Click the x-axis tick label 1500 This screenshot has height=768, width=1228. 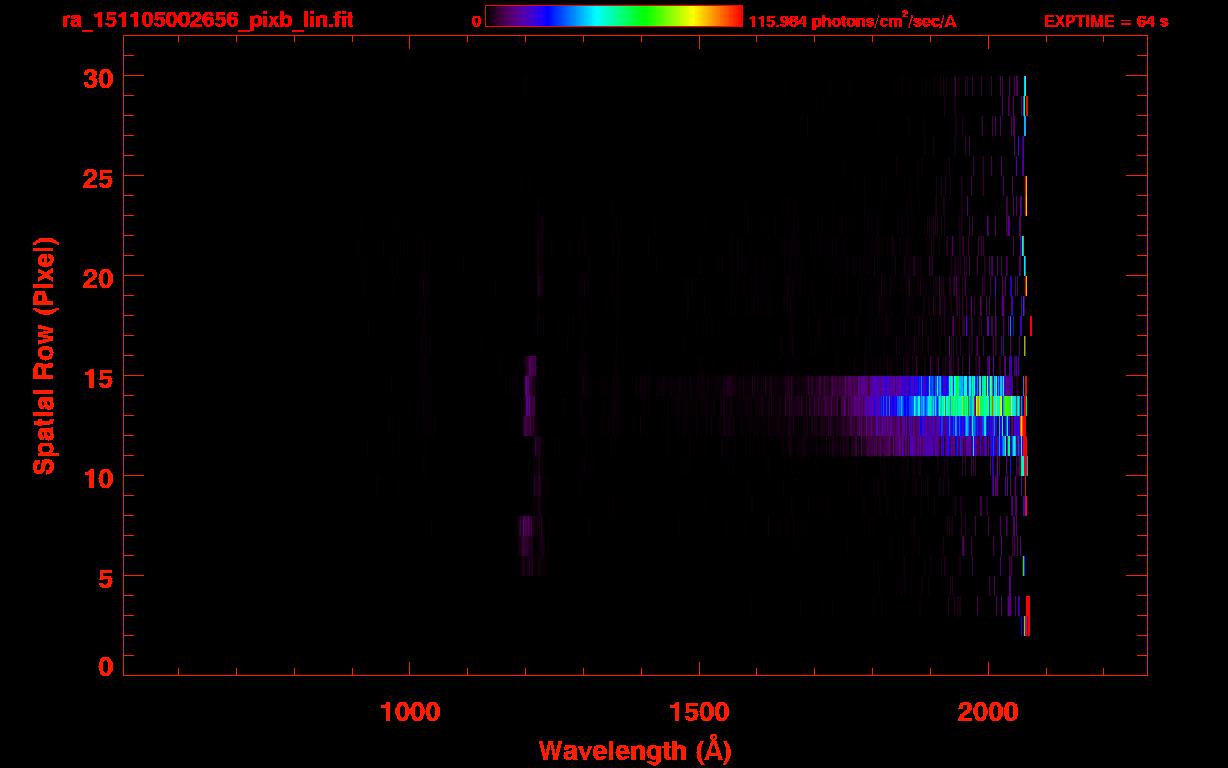coord(699,712)
